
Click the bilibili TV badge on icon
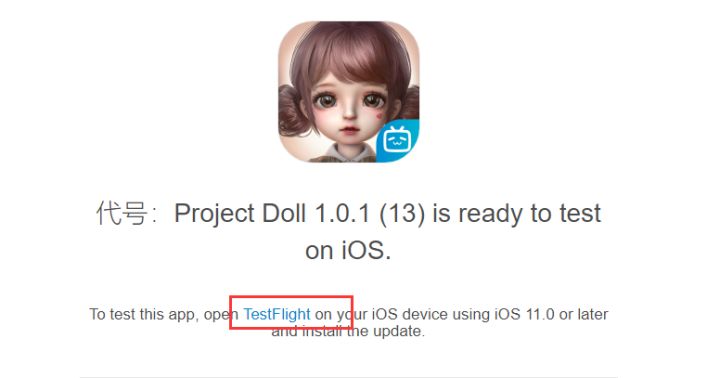[x=398, y=141]
